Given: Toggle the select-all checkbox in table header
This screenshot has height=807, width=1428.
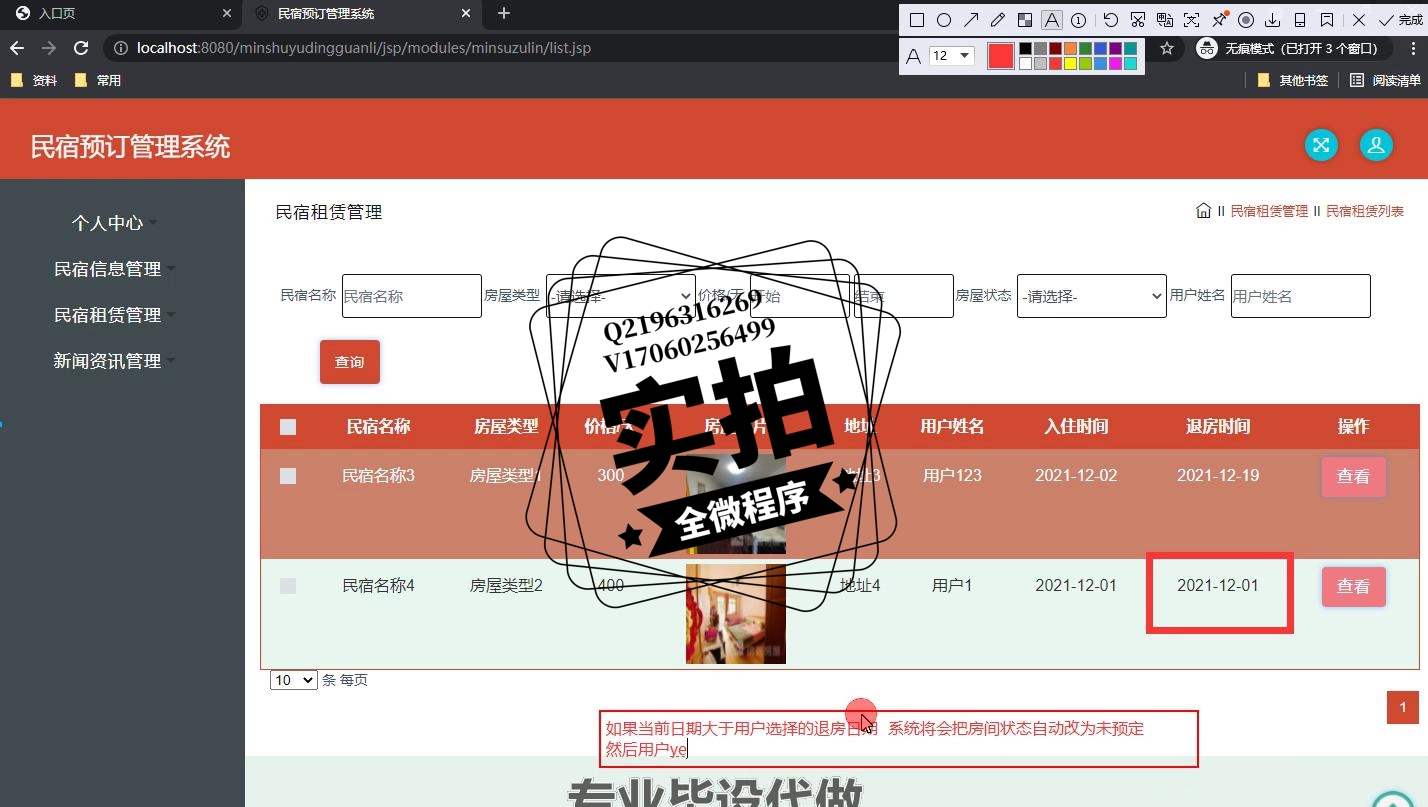Looking at the screenshot, I should [288, 427].
